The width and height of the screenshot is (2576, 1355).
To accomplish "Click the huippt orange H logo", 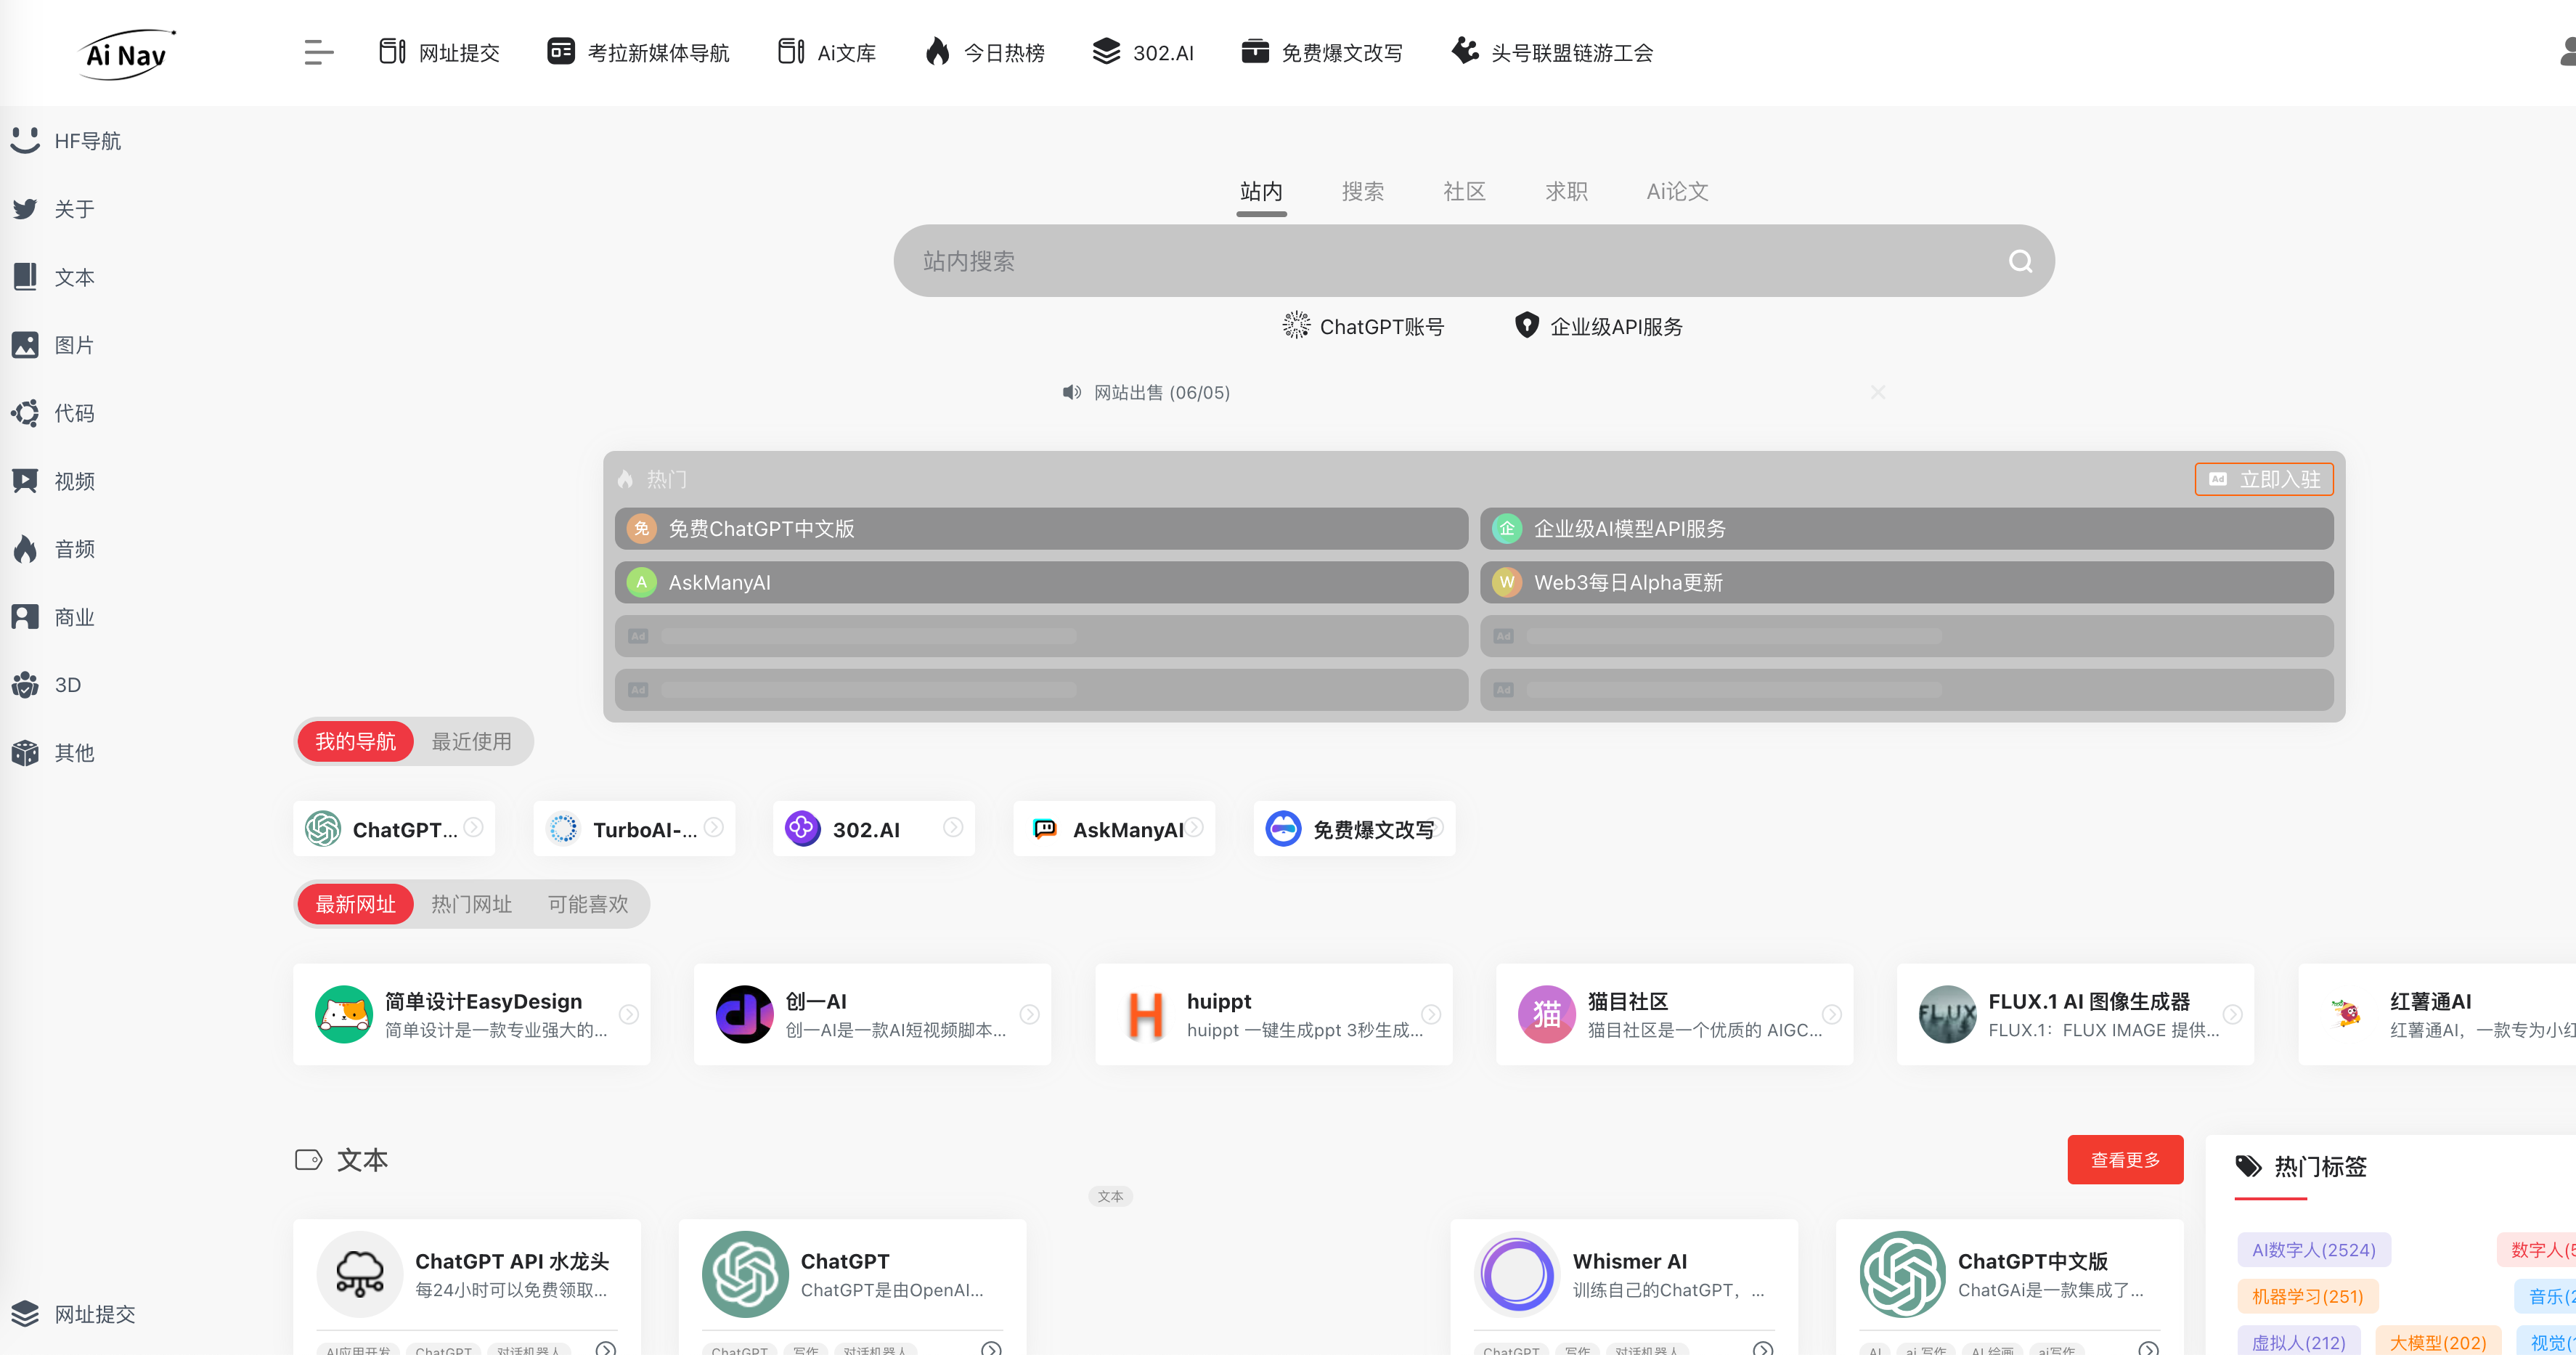I will 1146,1014.
